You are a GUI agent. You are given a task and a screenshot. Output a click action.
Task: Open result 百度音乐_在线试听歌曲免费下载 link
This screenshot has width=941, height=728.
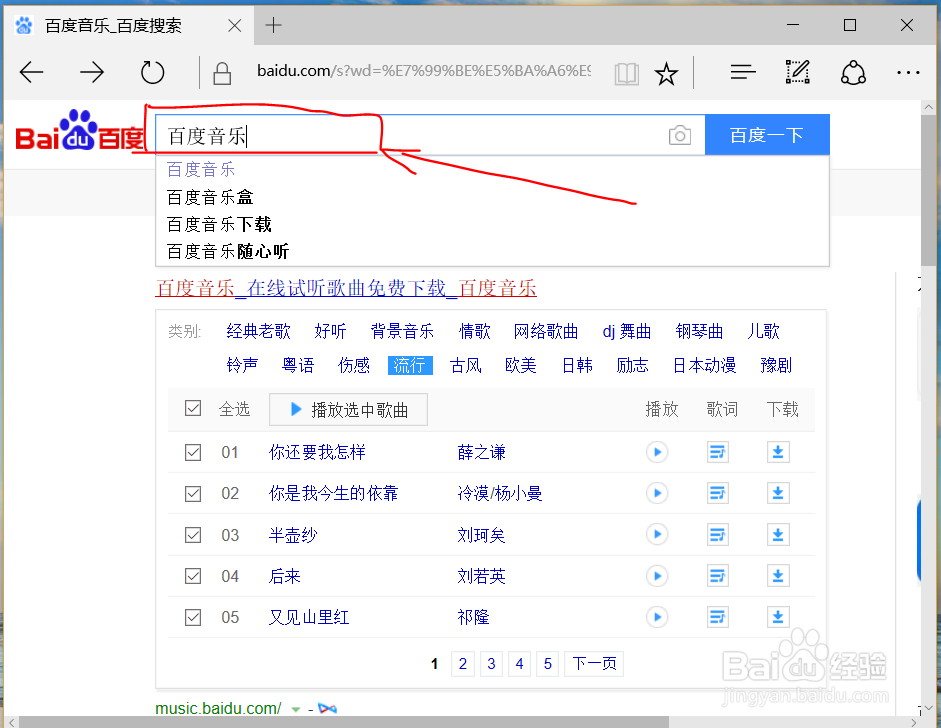point(346,288)
